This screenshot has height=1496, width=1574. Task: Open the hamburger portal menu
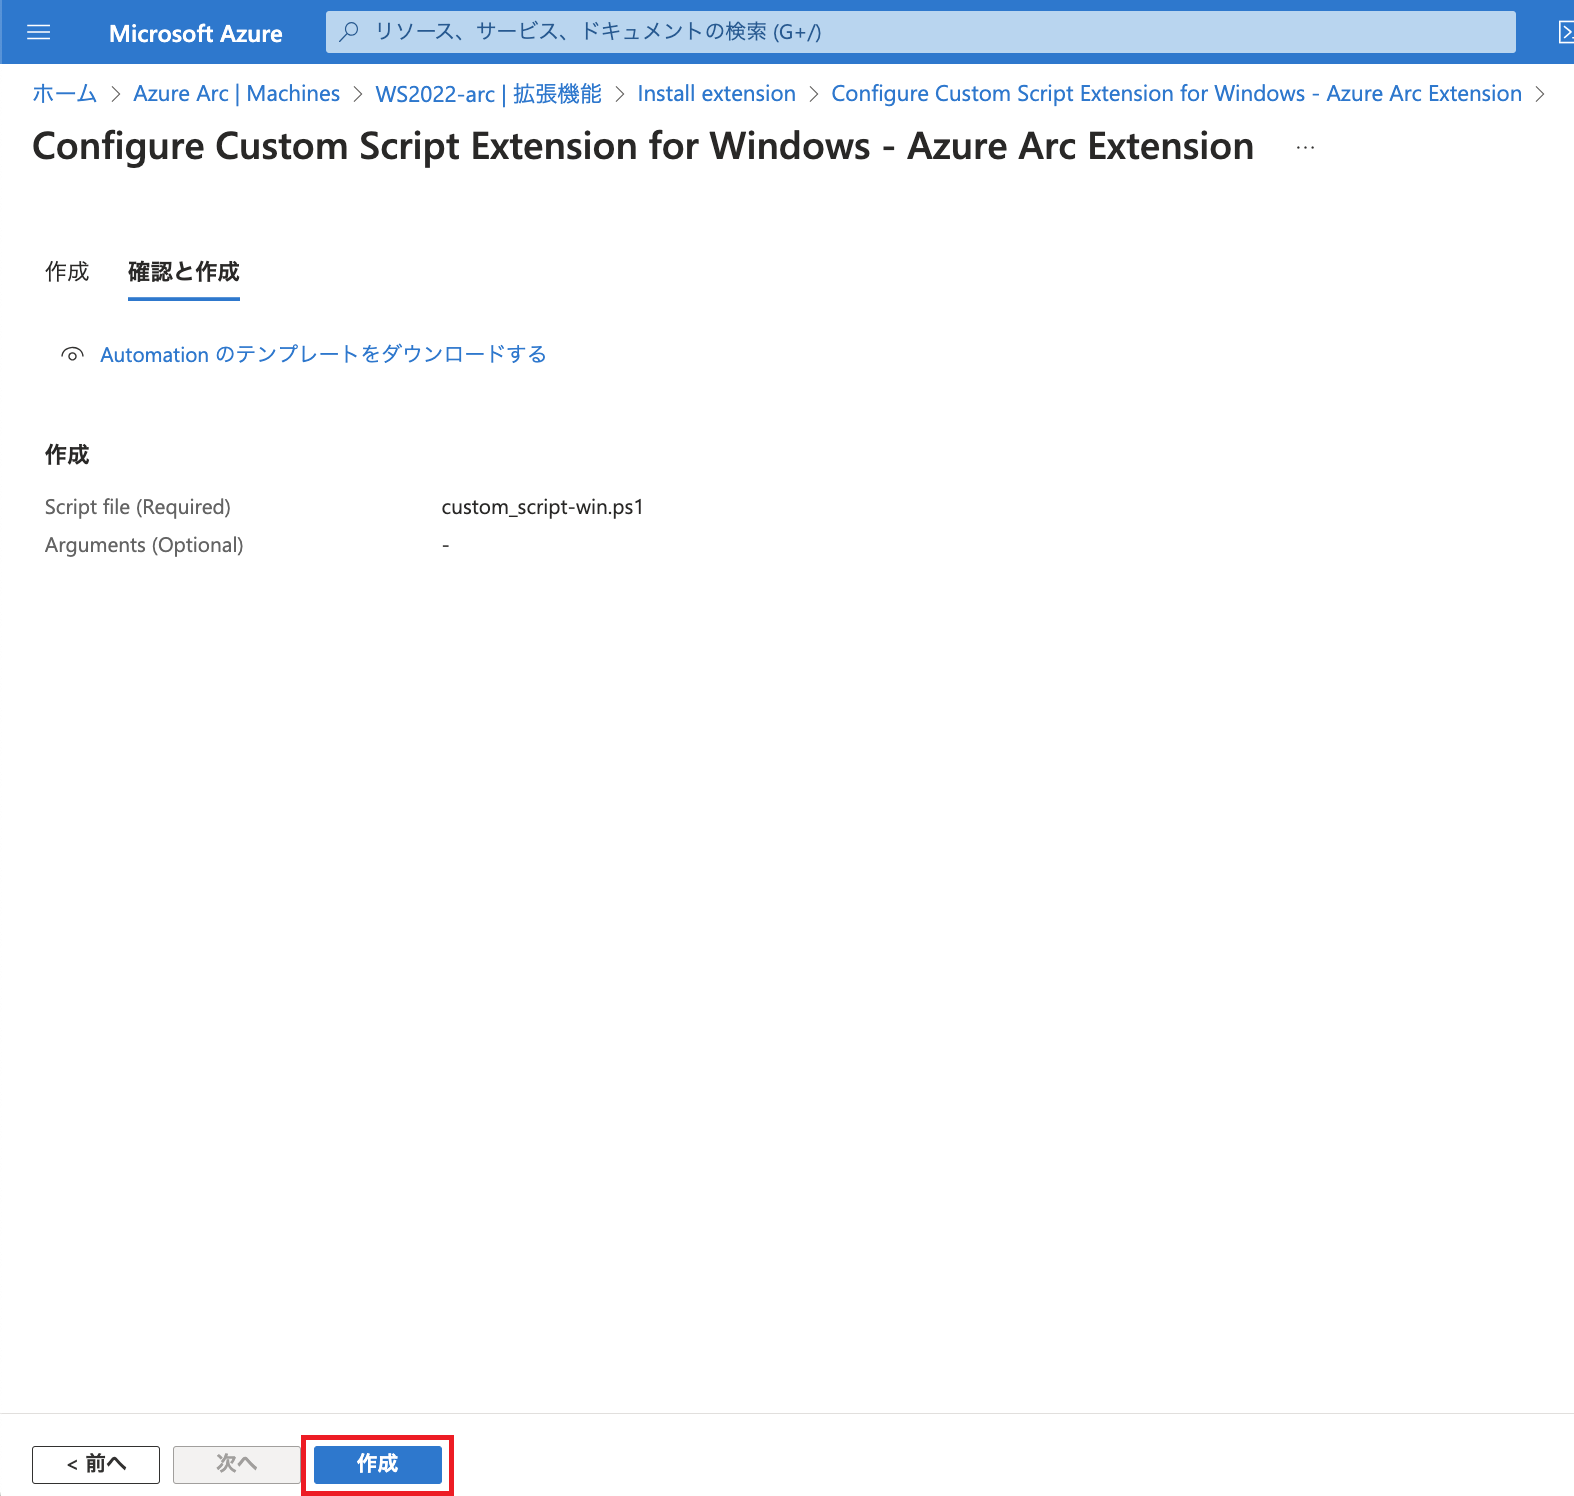pos(38,33)
